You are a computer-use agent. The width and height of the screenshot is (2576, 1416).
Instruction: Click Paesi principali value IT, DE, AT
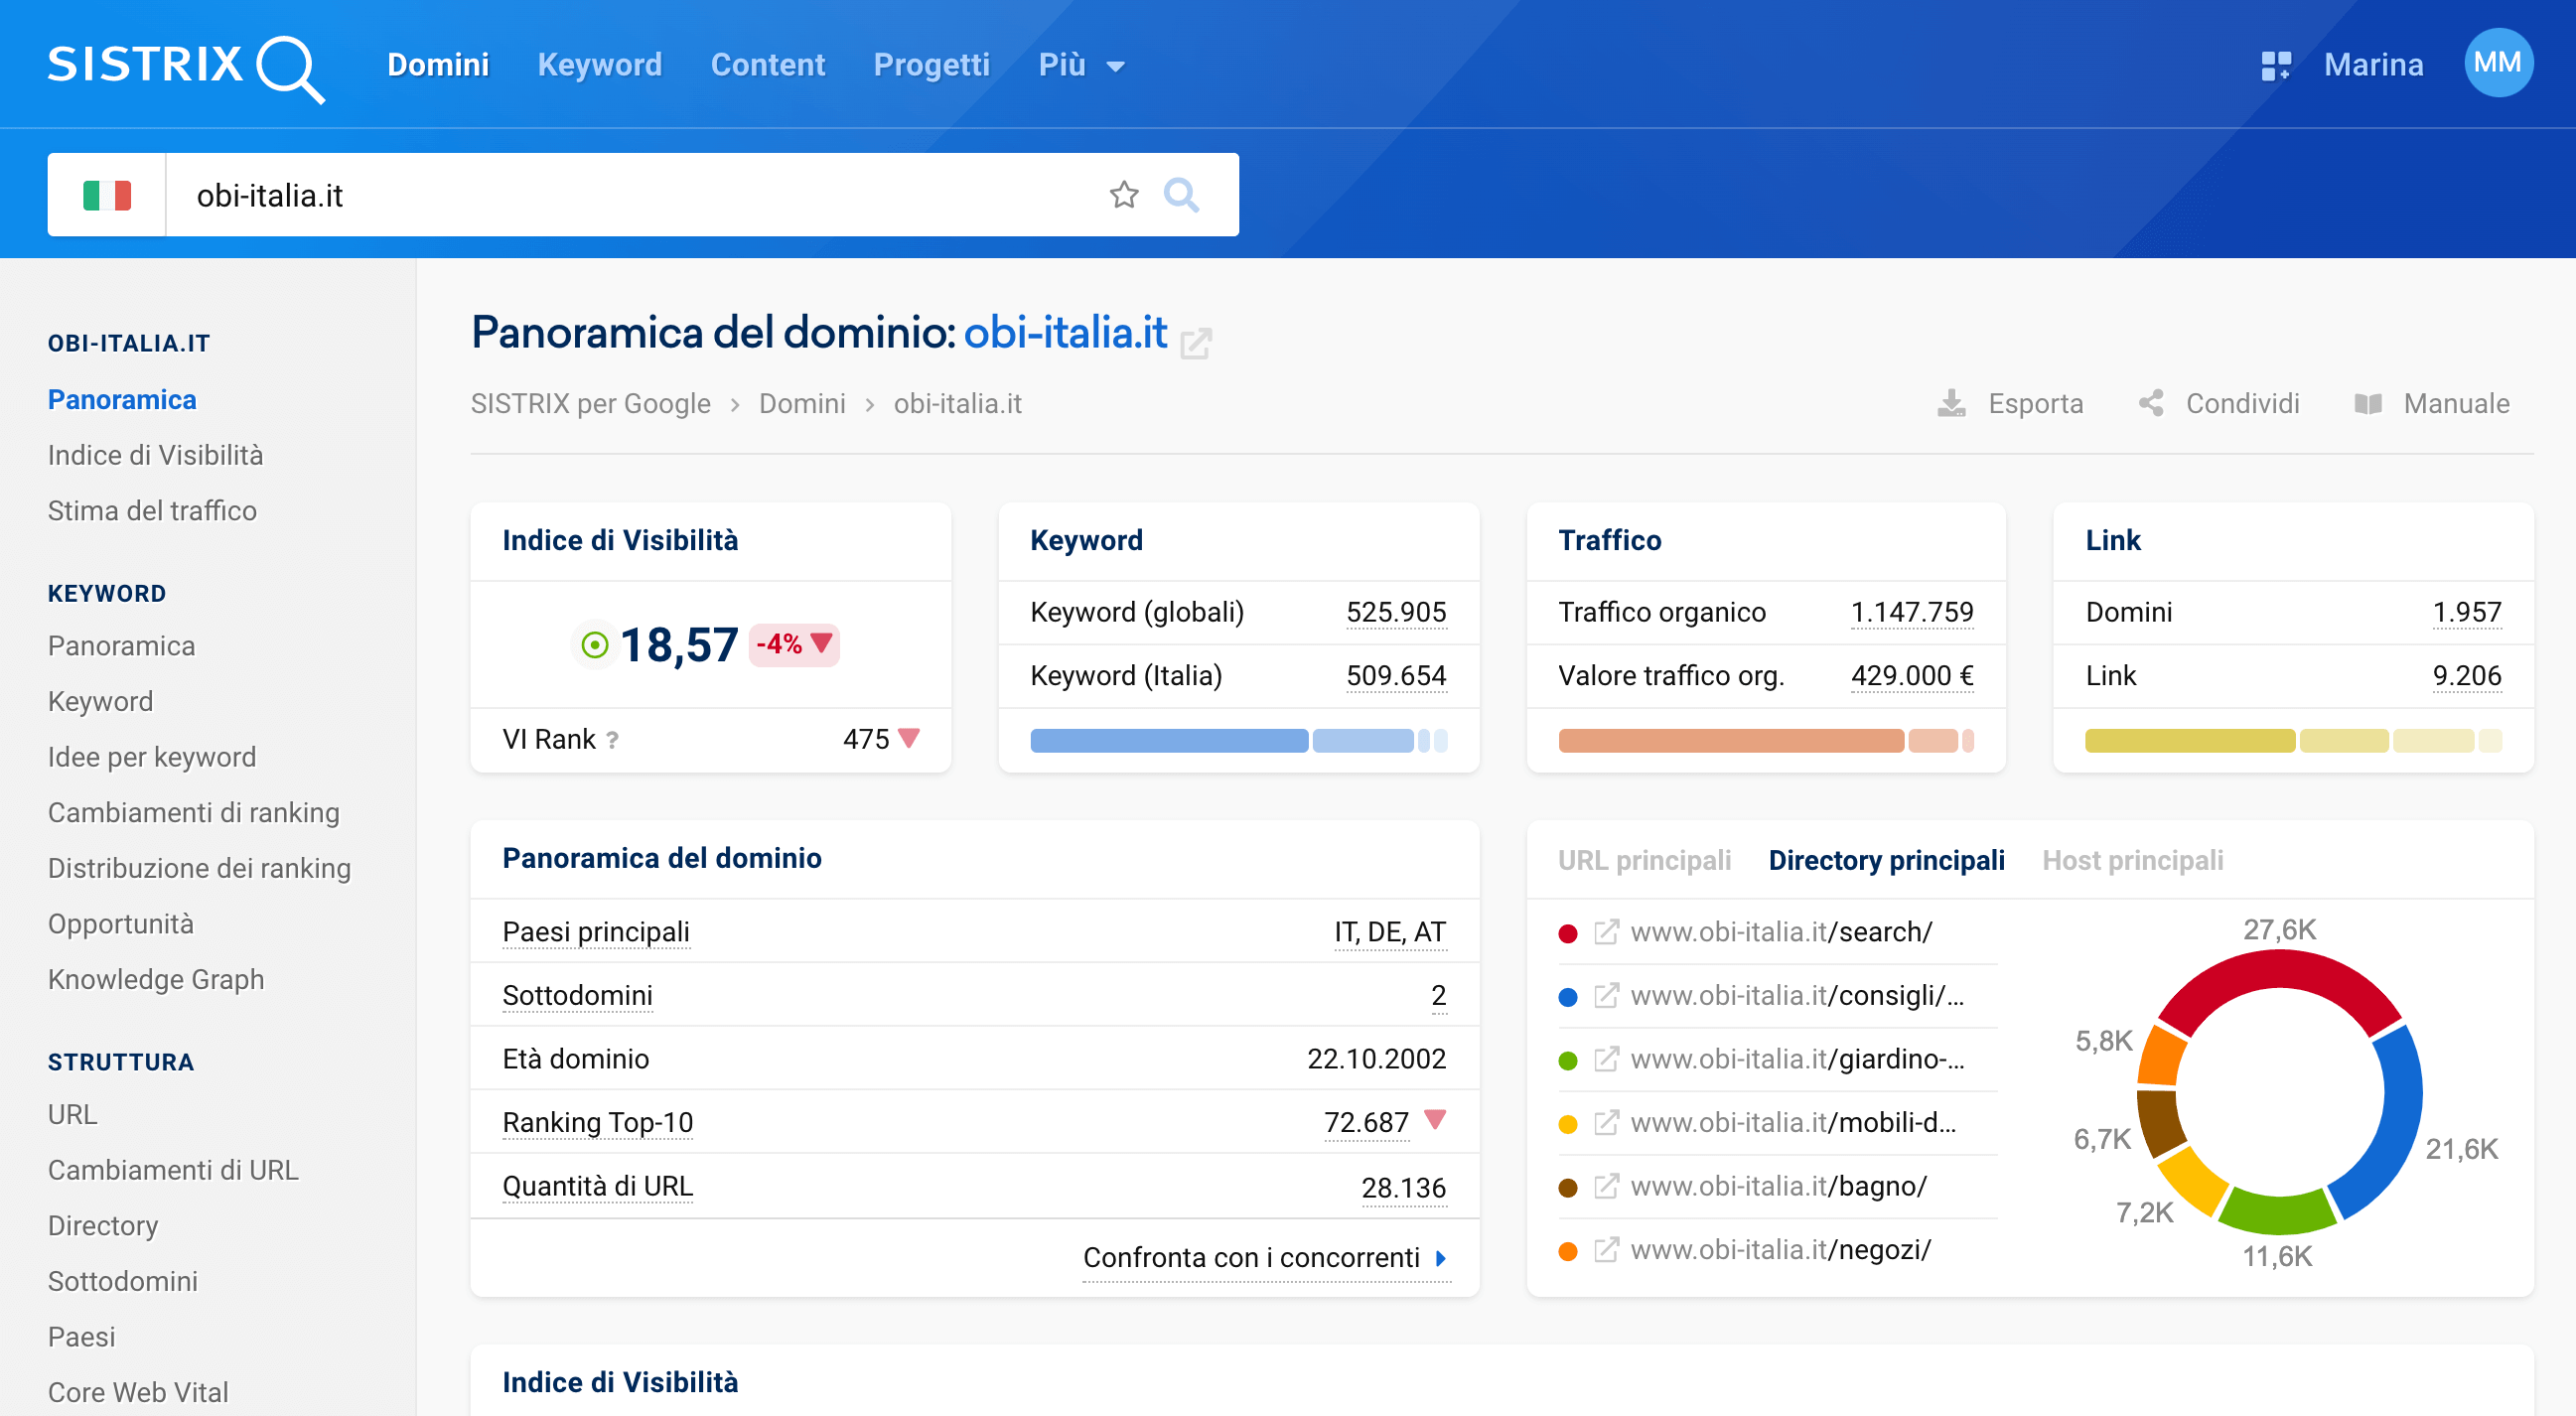[x=1390, y=932]
